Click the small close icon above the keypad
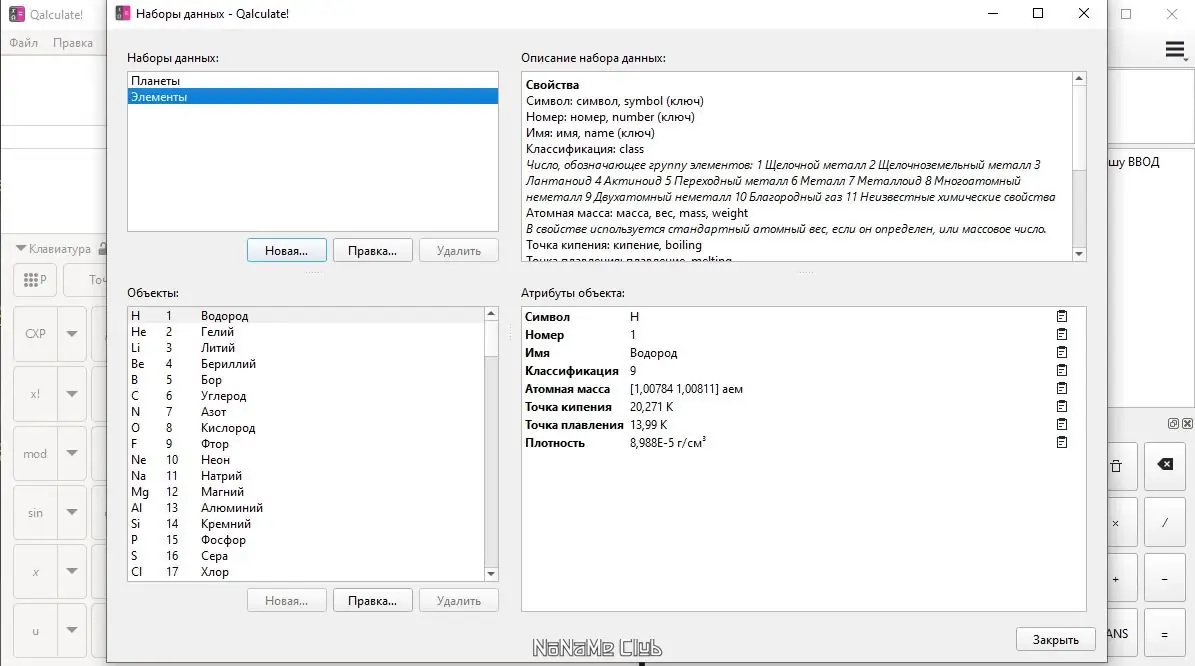This screenshot has width=1195, height=666. 1187,424
